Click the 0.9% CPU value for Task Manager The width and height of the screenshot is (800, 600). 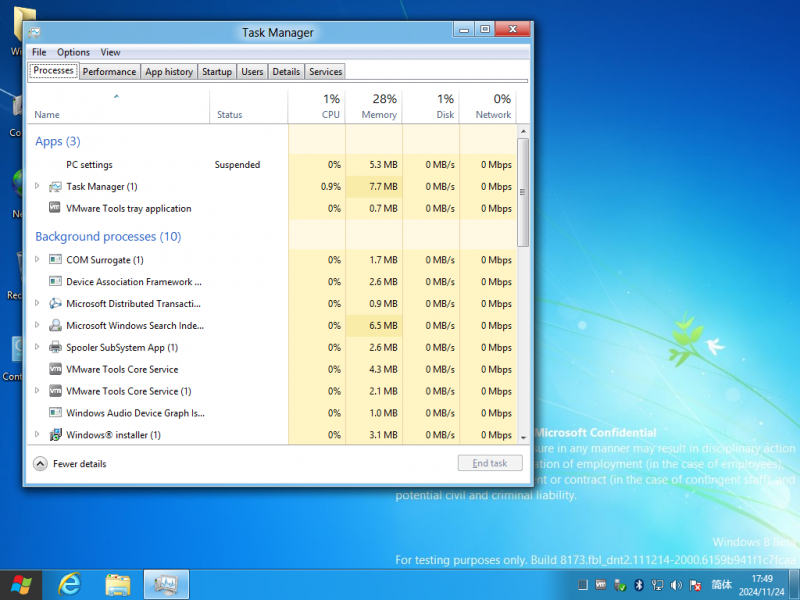[x=331, y=187]
